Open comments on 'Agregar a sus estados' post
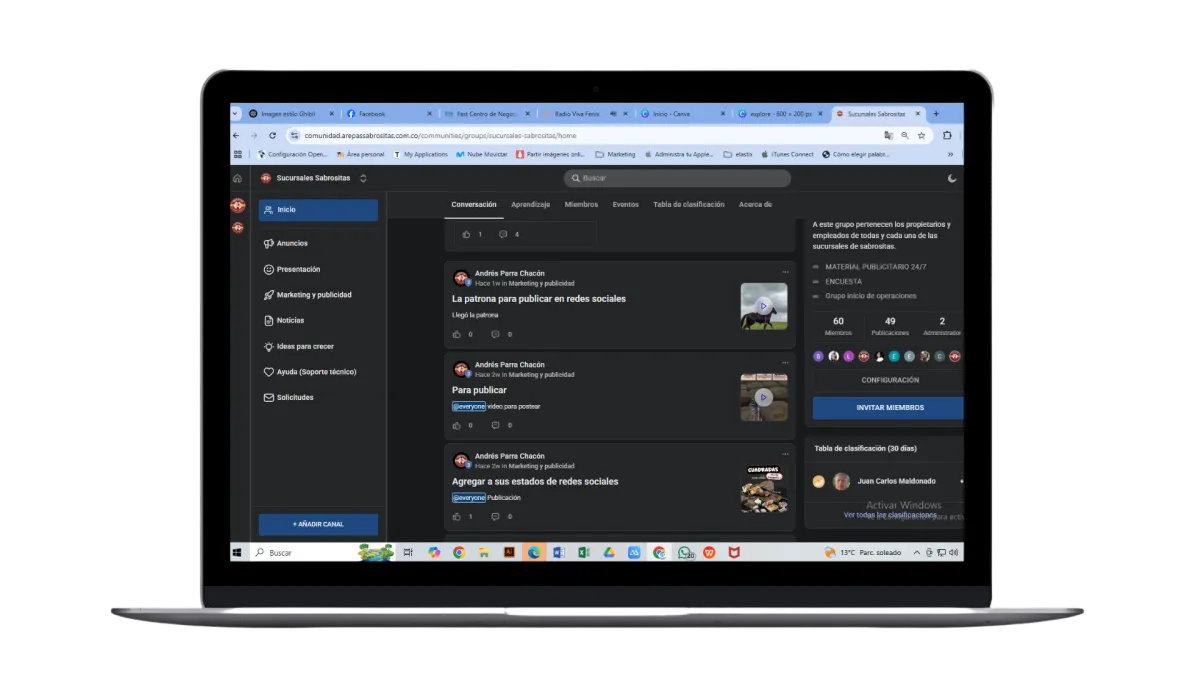Screen dimensions: 1200x675 [x=495, y=516]
